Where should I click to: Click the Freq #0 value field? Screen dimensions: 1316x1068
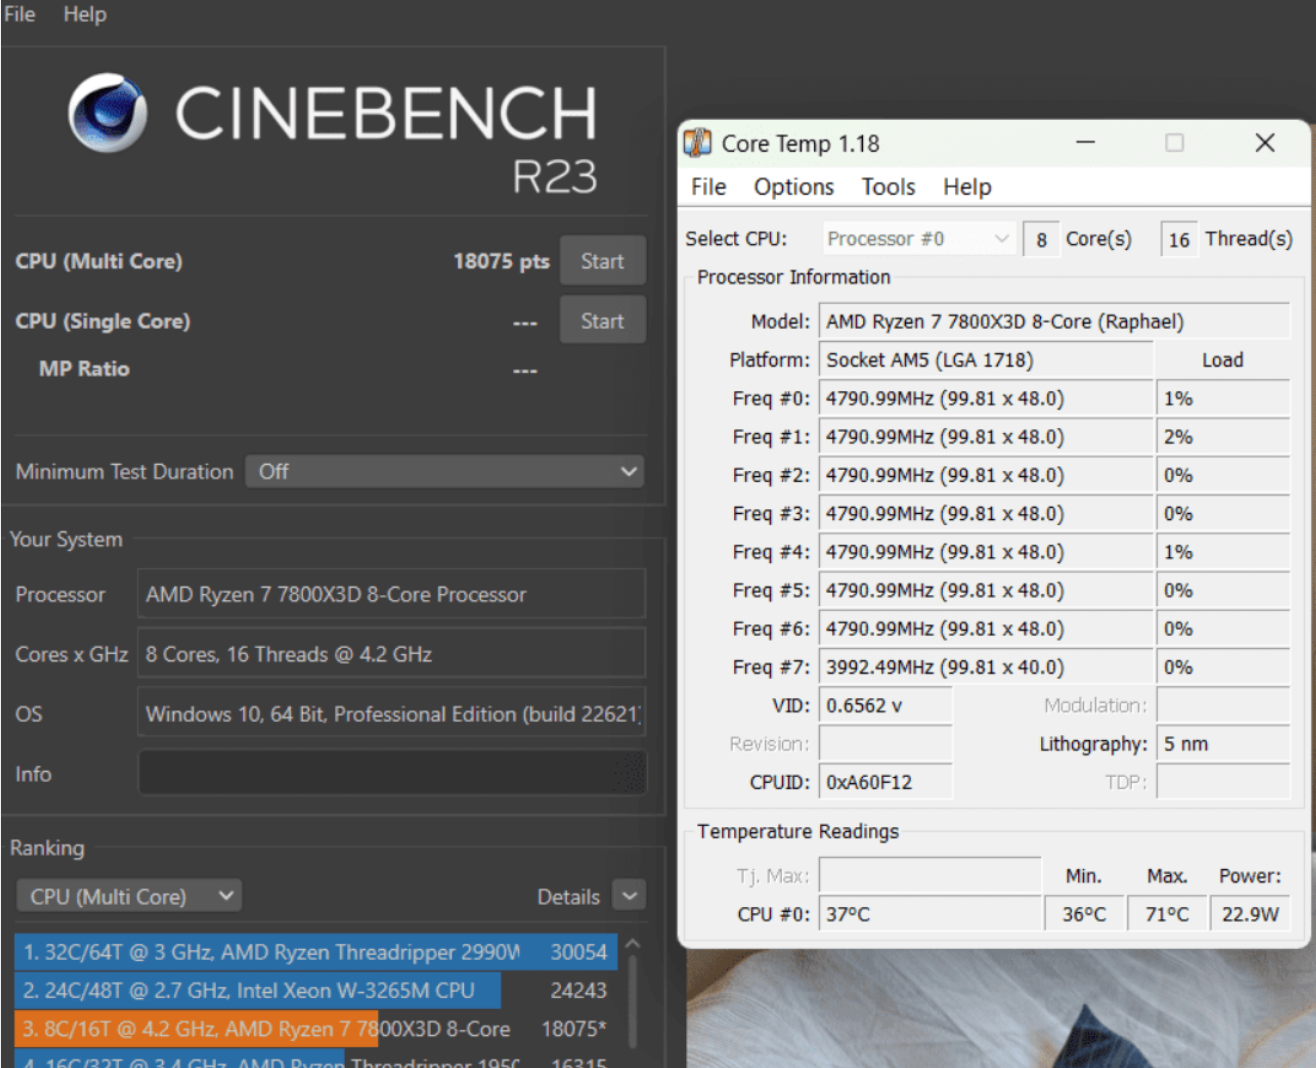pyautogui.click(x=986, y=398)
